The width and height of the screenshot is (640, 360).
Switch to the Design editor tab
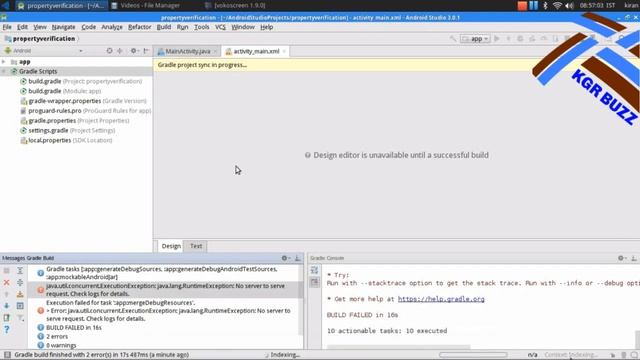click(x=171, y=246)
